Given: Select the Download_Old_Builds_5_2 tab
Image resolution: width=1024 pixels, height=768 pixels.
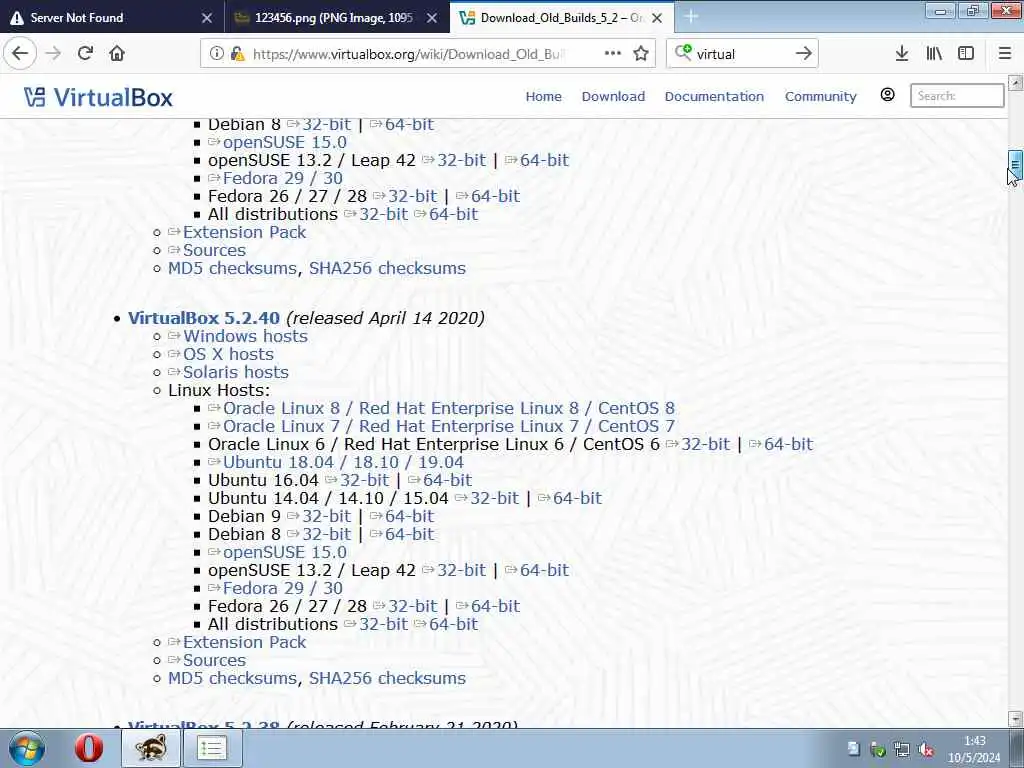Looking at the screenshot, I should point(563,18).
